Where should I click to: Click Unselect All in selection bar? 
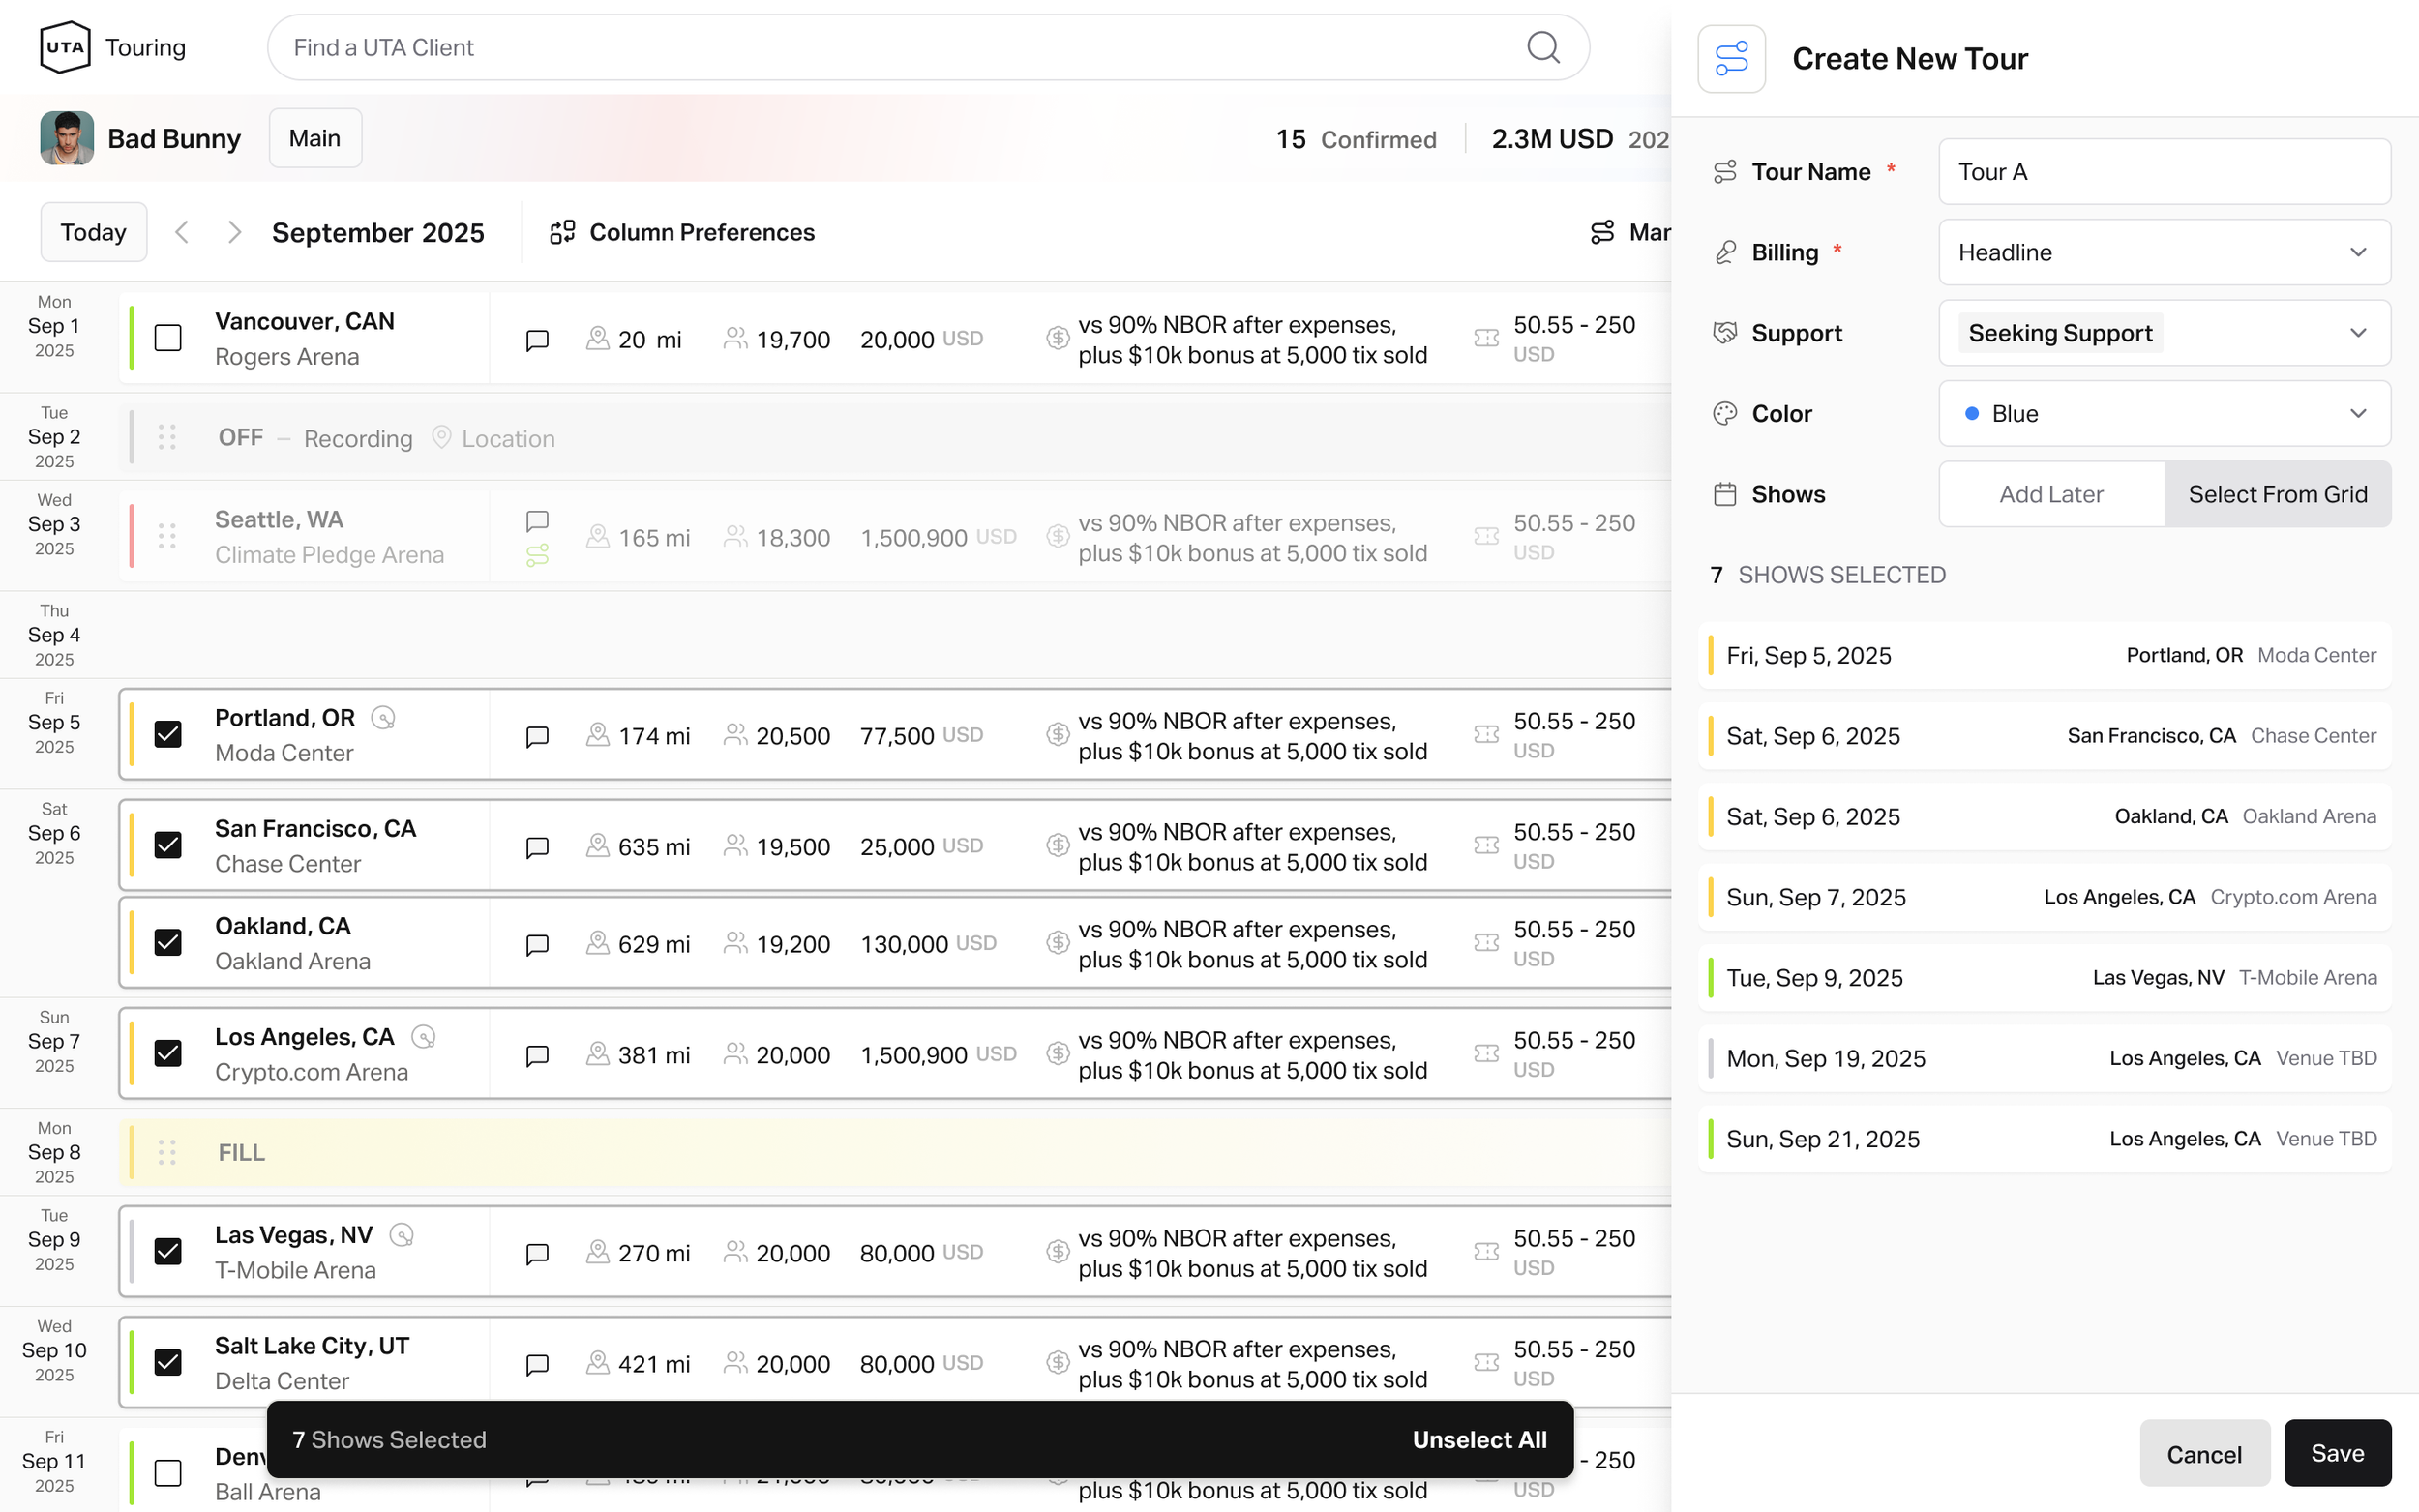(x=1478, y=1439)
